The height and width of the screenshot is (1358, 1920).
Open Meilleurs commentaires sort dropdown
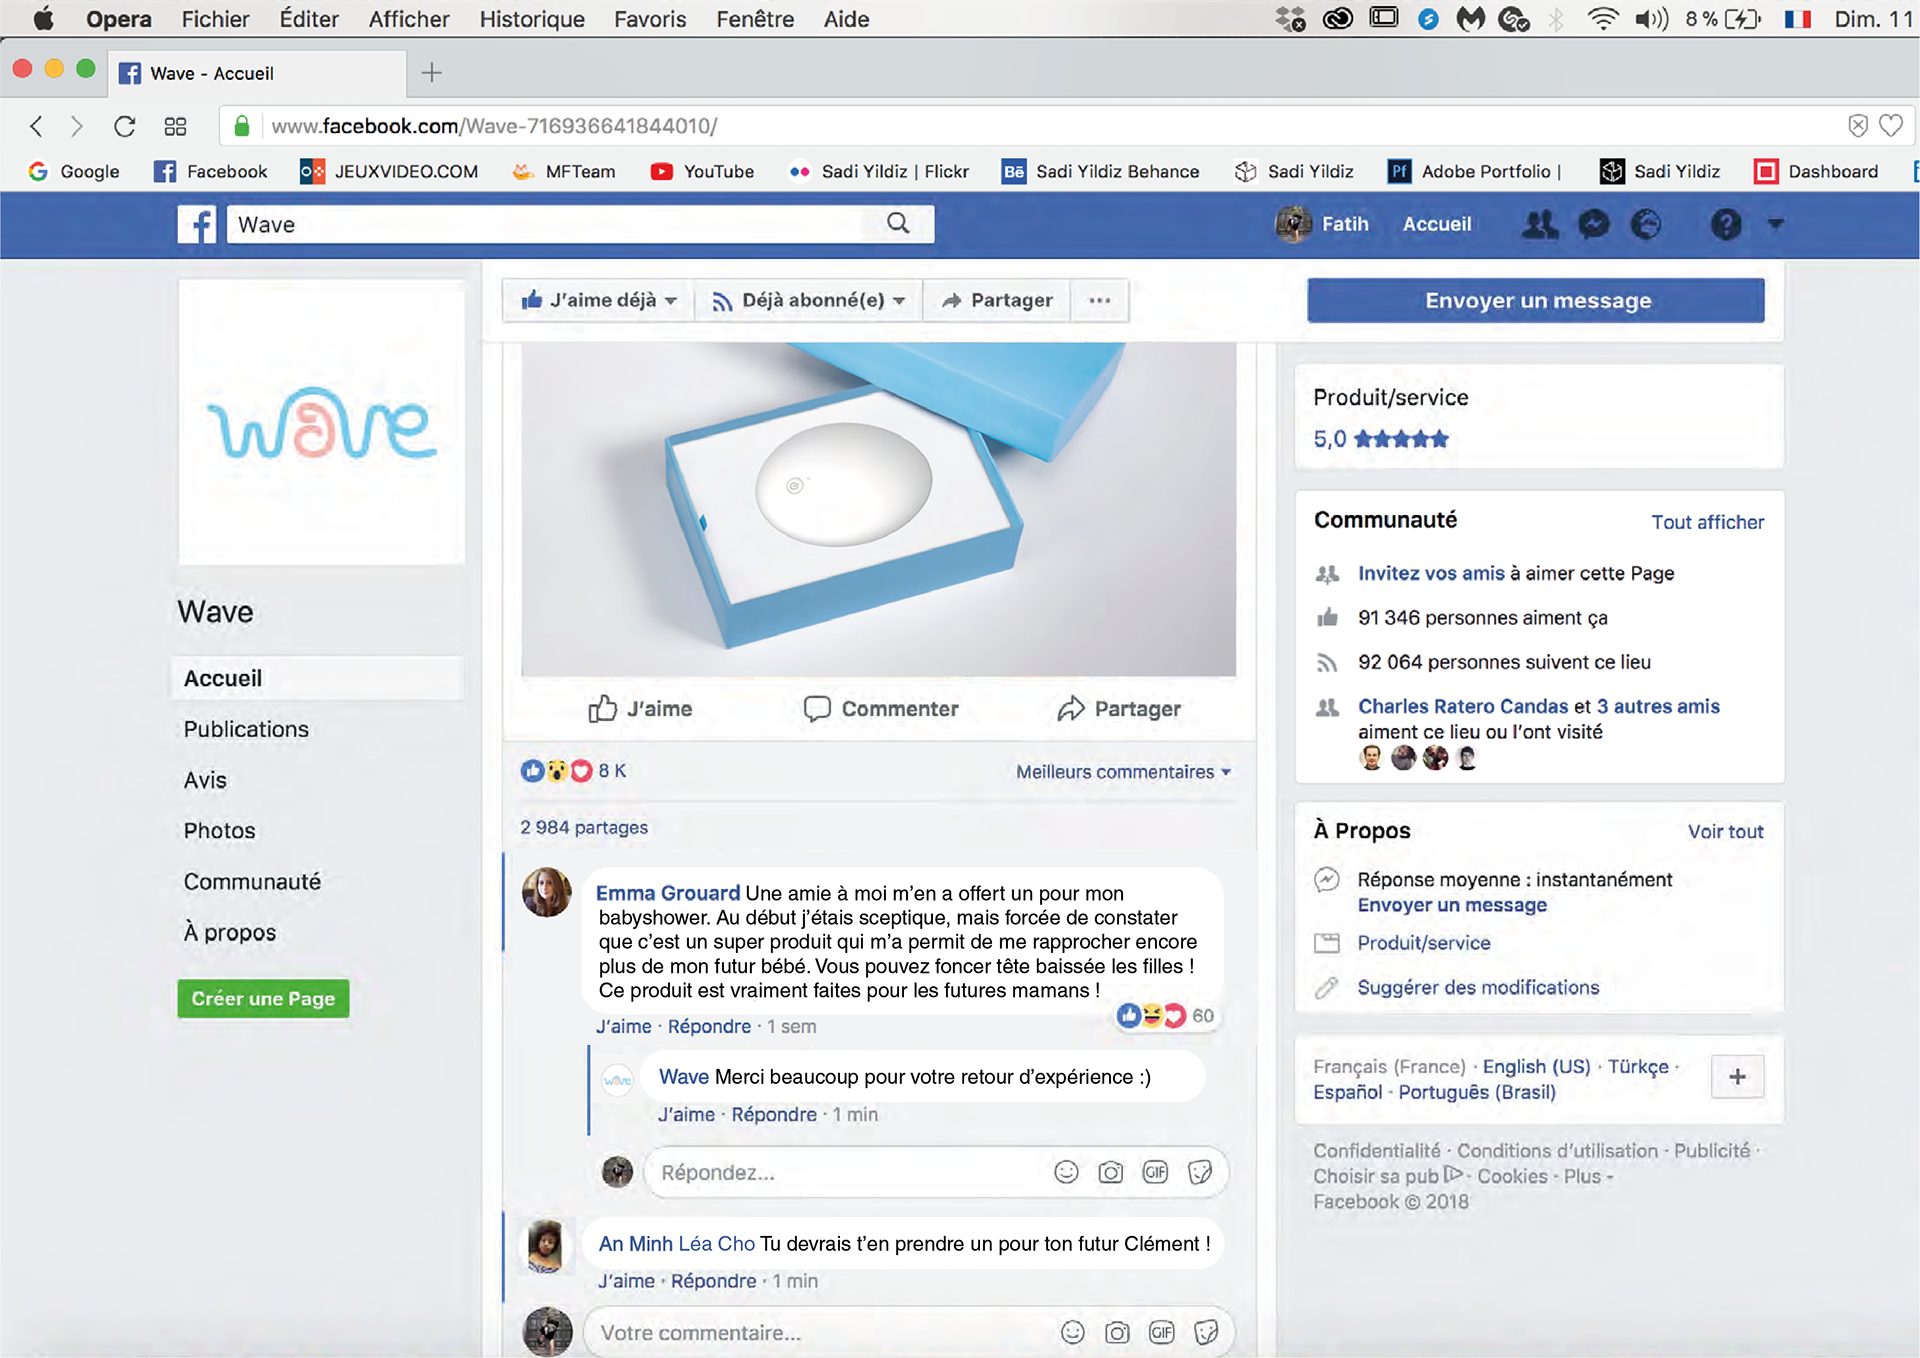(1123, 772)
